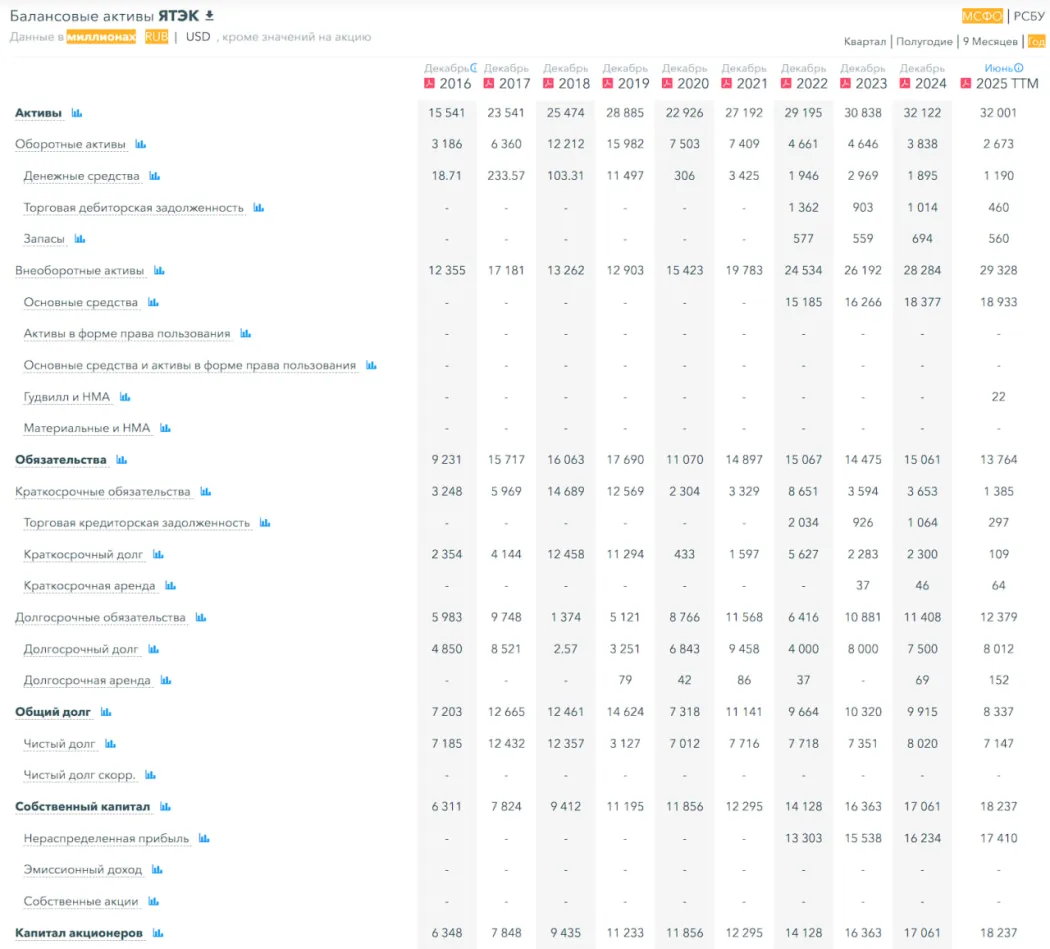Screen dimensions: 1050x949
Task: Click the download icon next to ЯТЭК
Action: click(209, 16)
